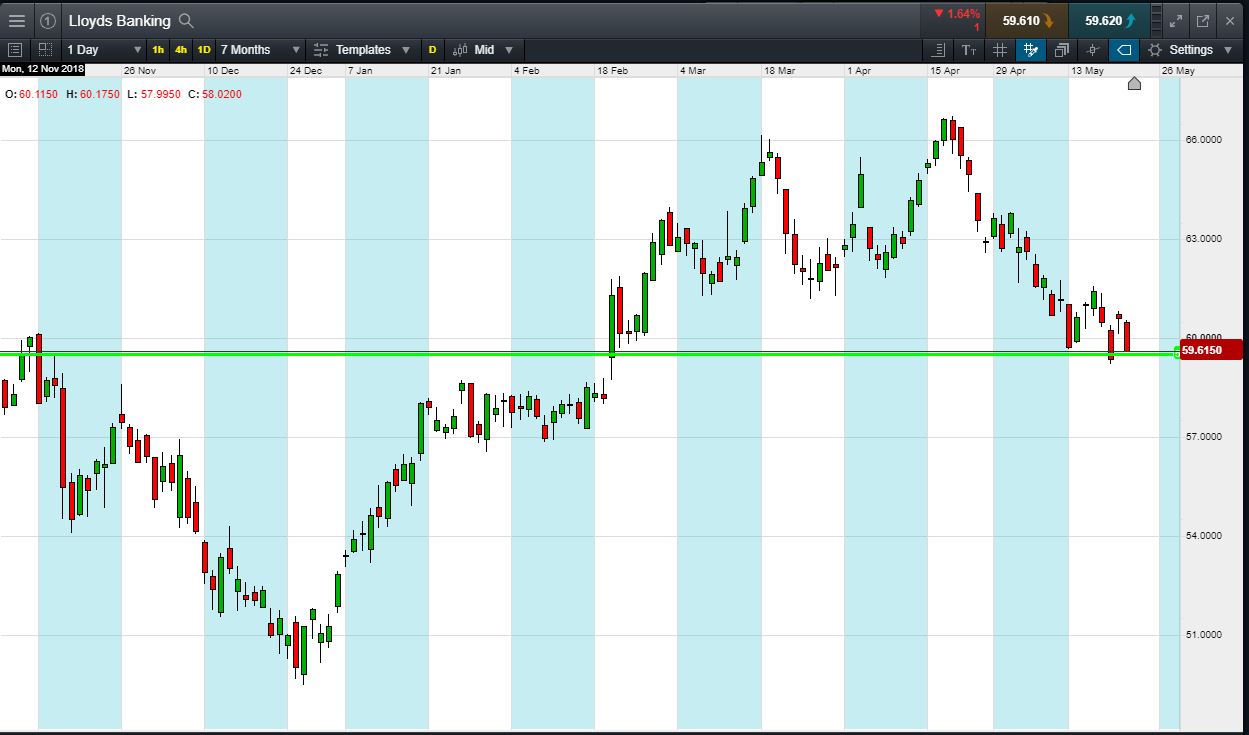Image resolution: width=1249 pixels, height=735 pixels.
Task: Click the 24 Dec date label
Action: pos(306,70)
